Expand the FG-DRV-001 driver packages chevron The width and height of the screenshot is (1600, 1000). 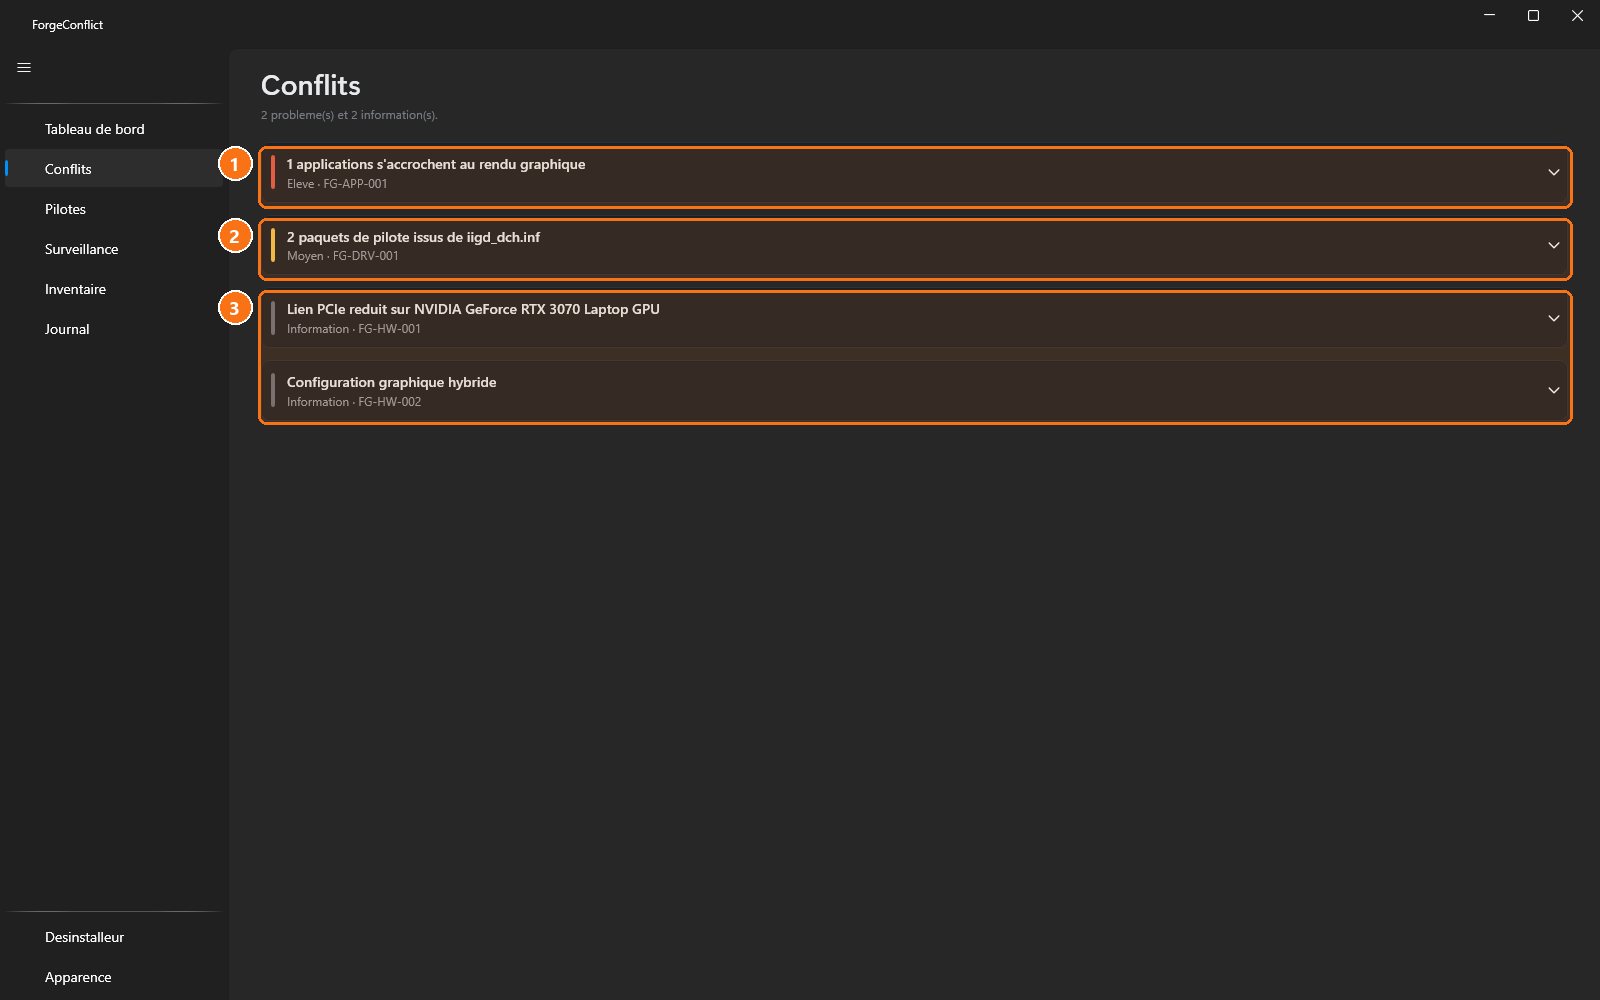(1553, 246)
